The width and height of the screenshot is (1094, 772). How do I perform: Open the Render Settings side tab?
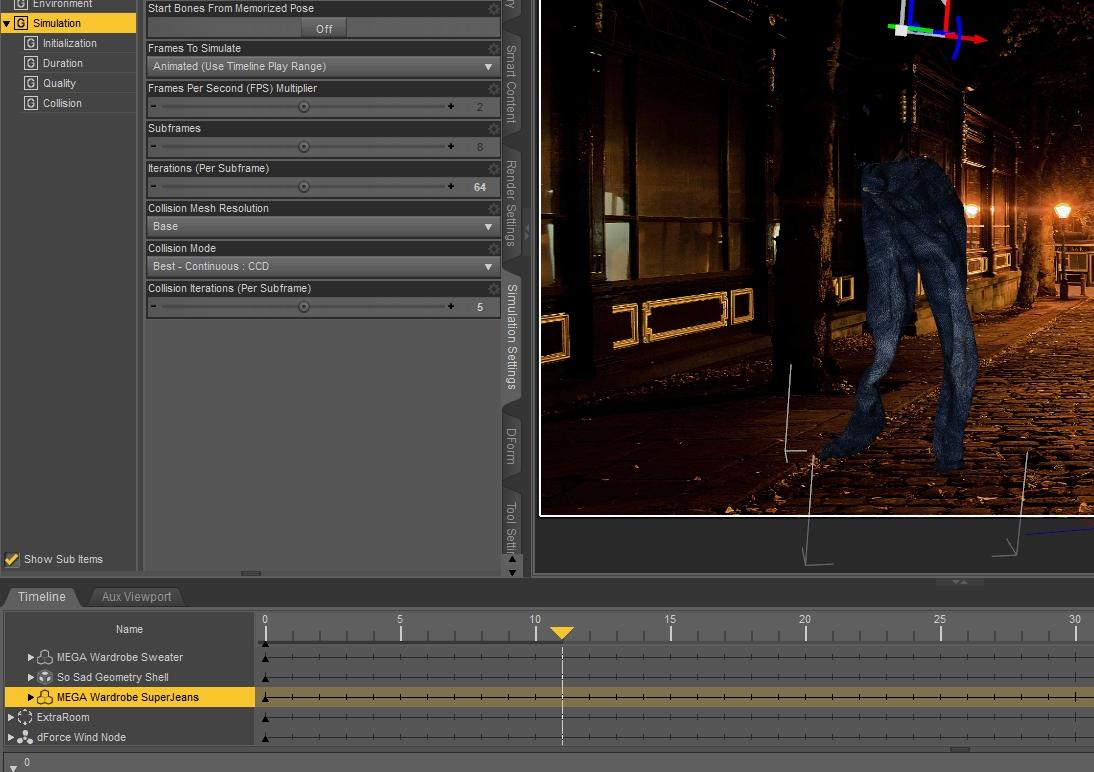(510, 202)
